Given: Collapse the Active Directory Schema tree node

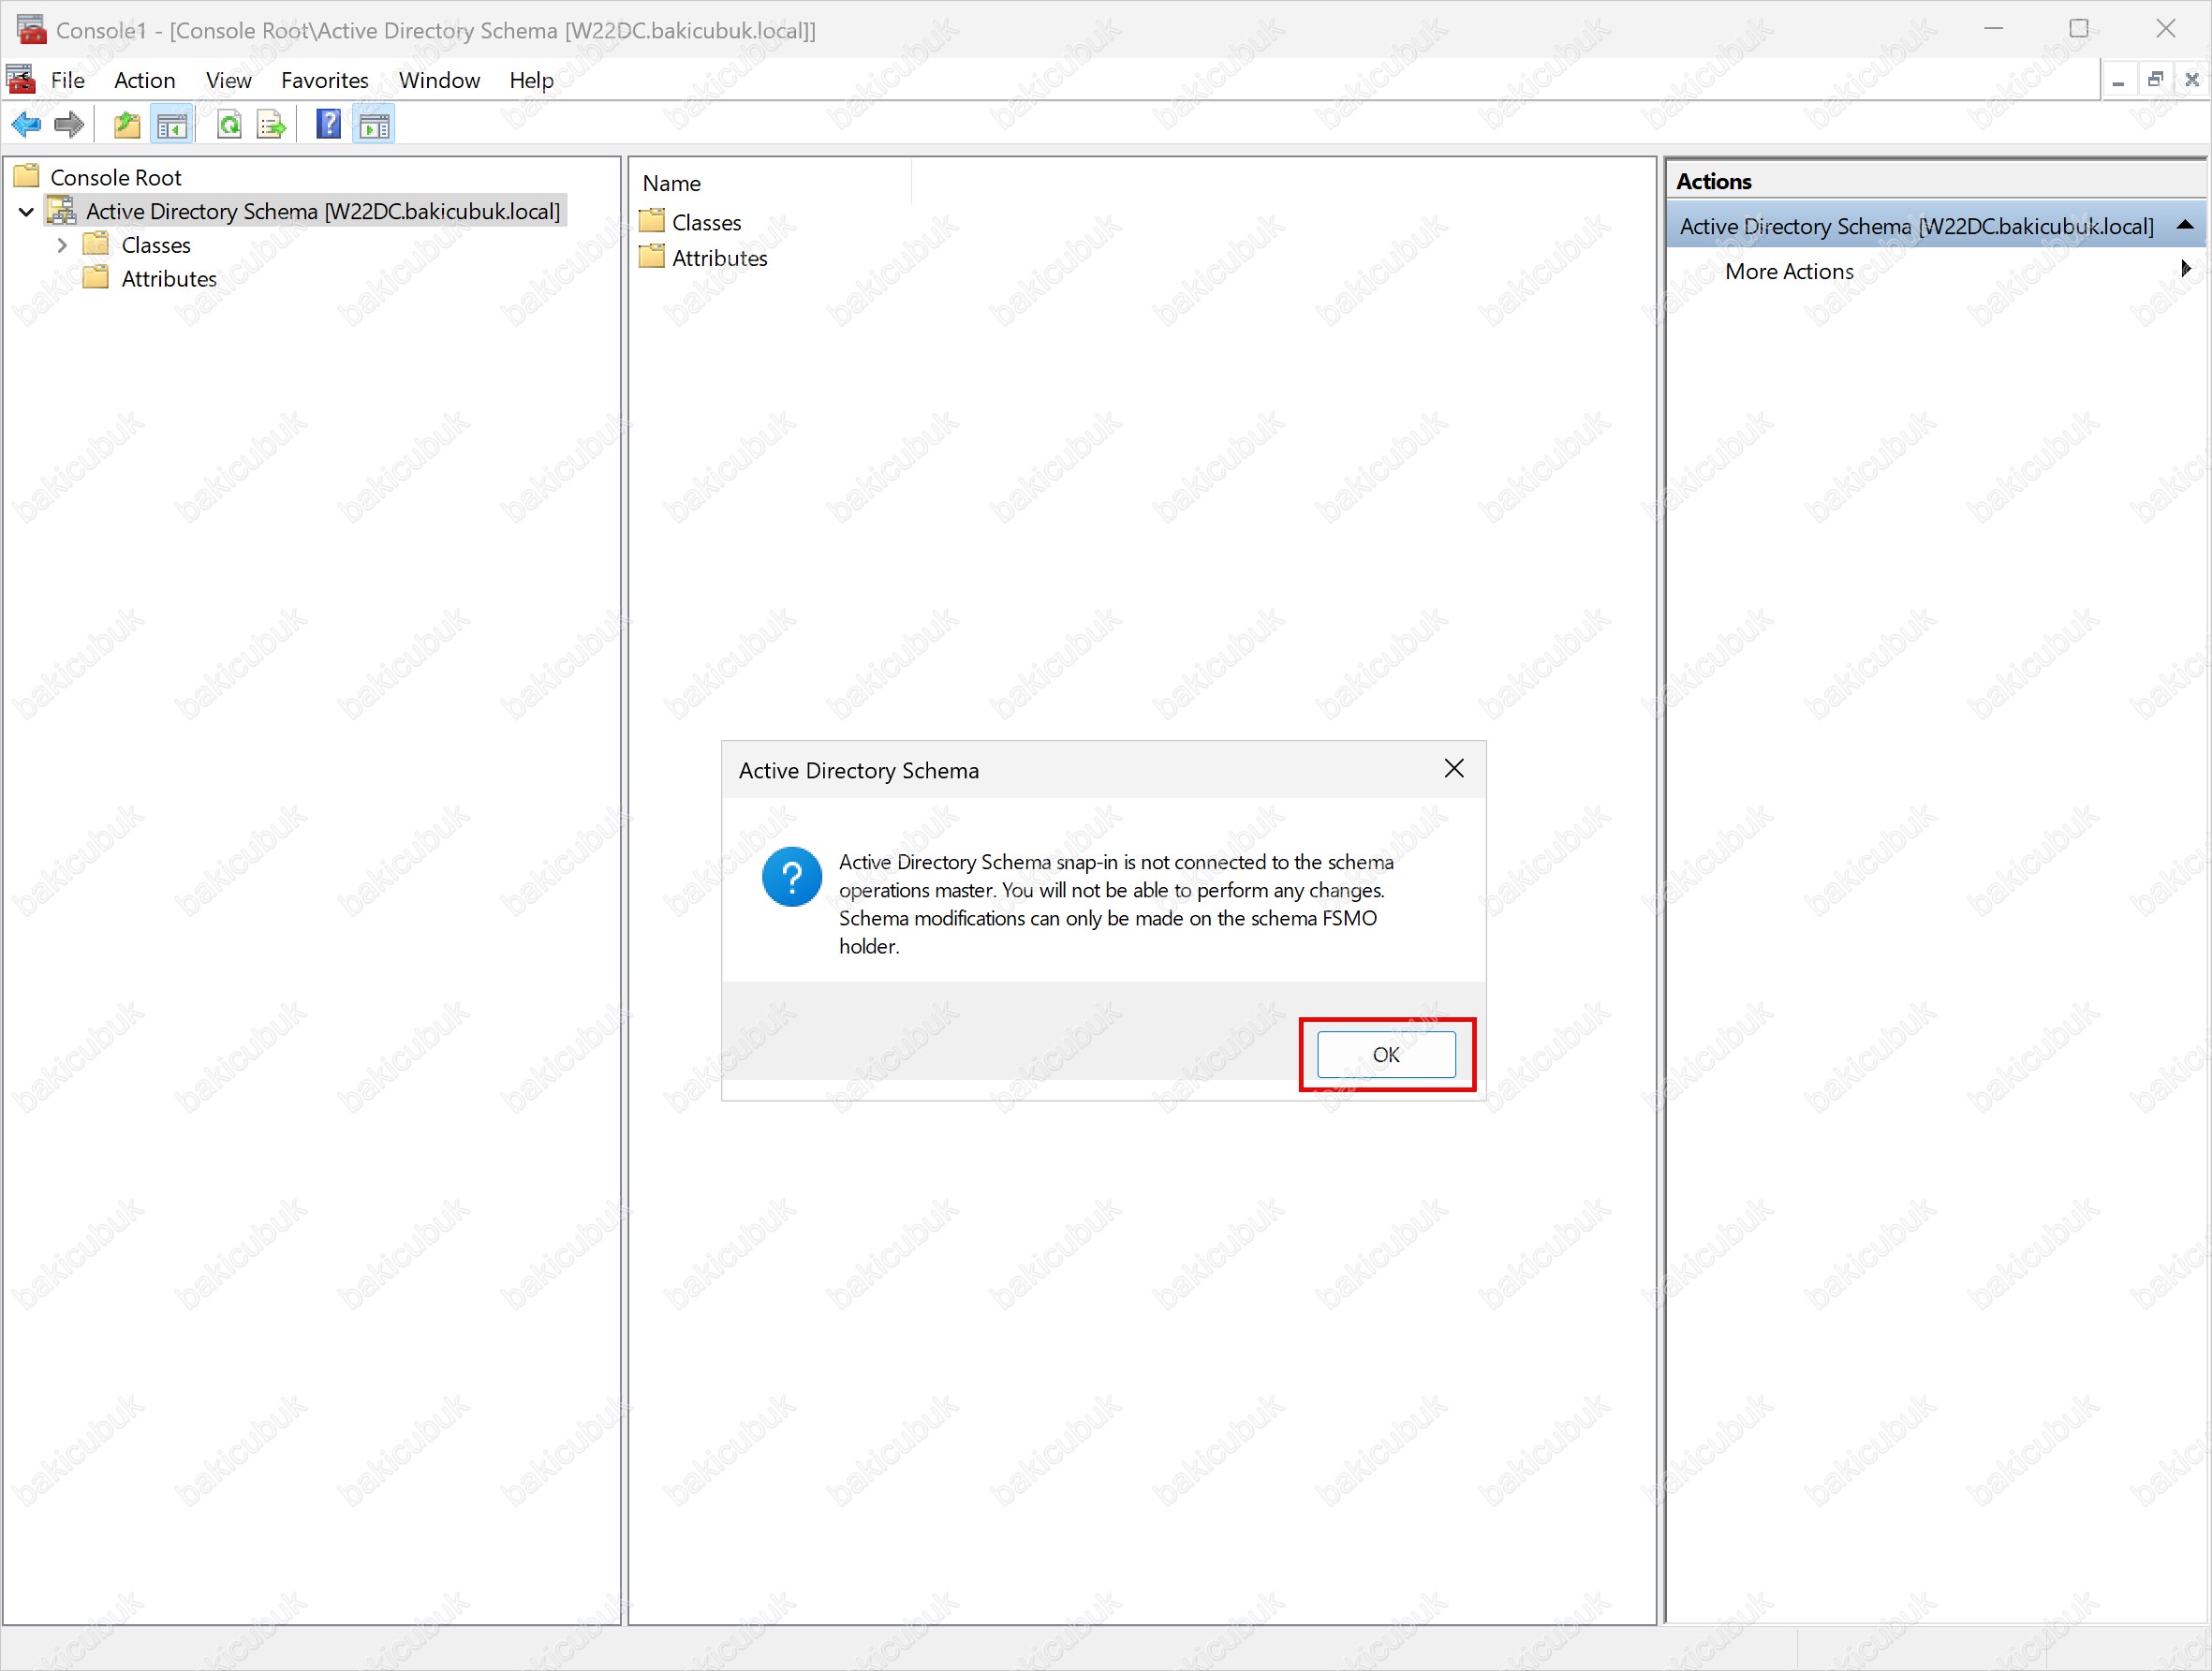Looking at the screenshot, I should 27,212.
